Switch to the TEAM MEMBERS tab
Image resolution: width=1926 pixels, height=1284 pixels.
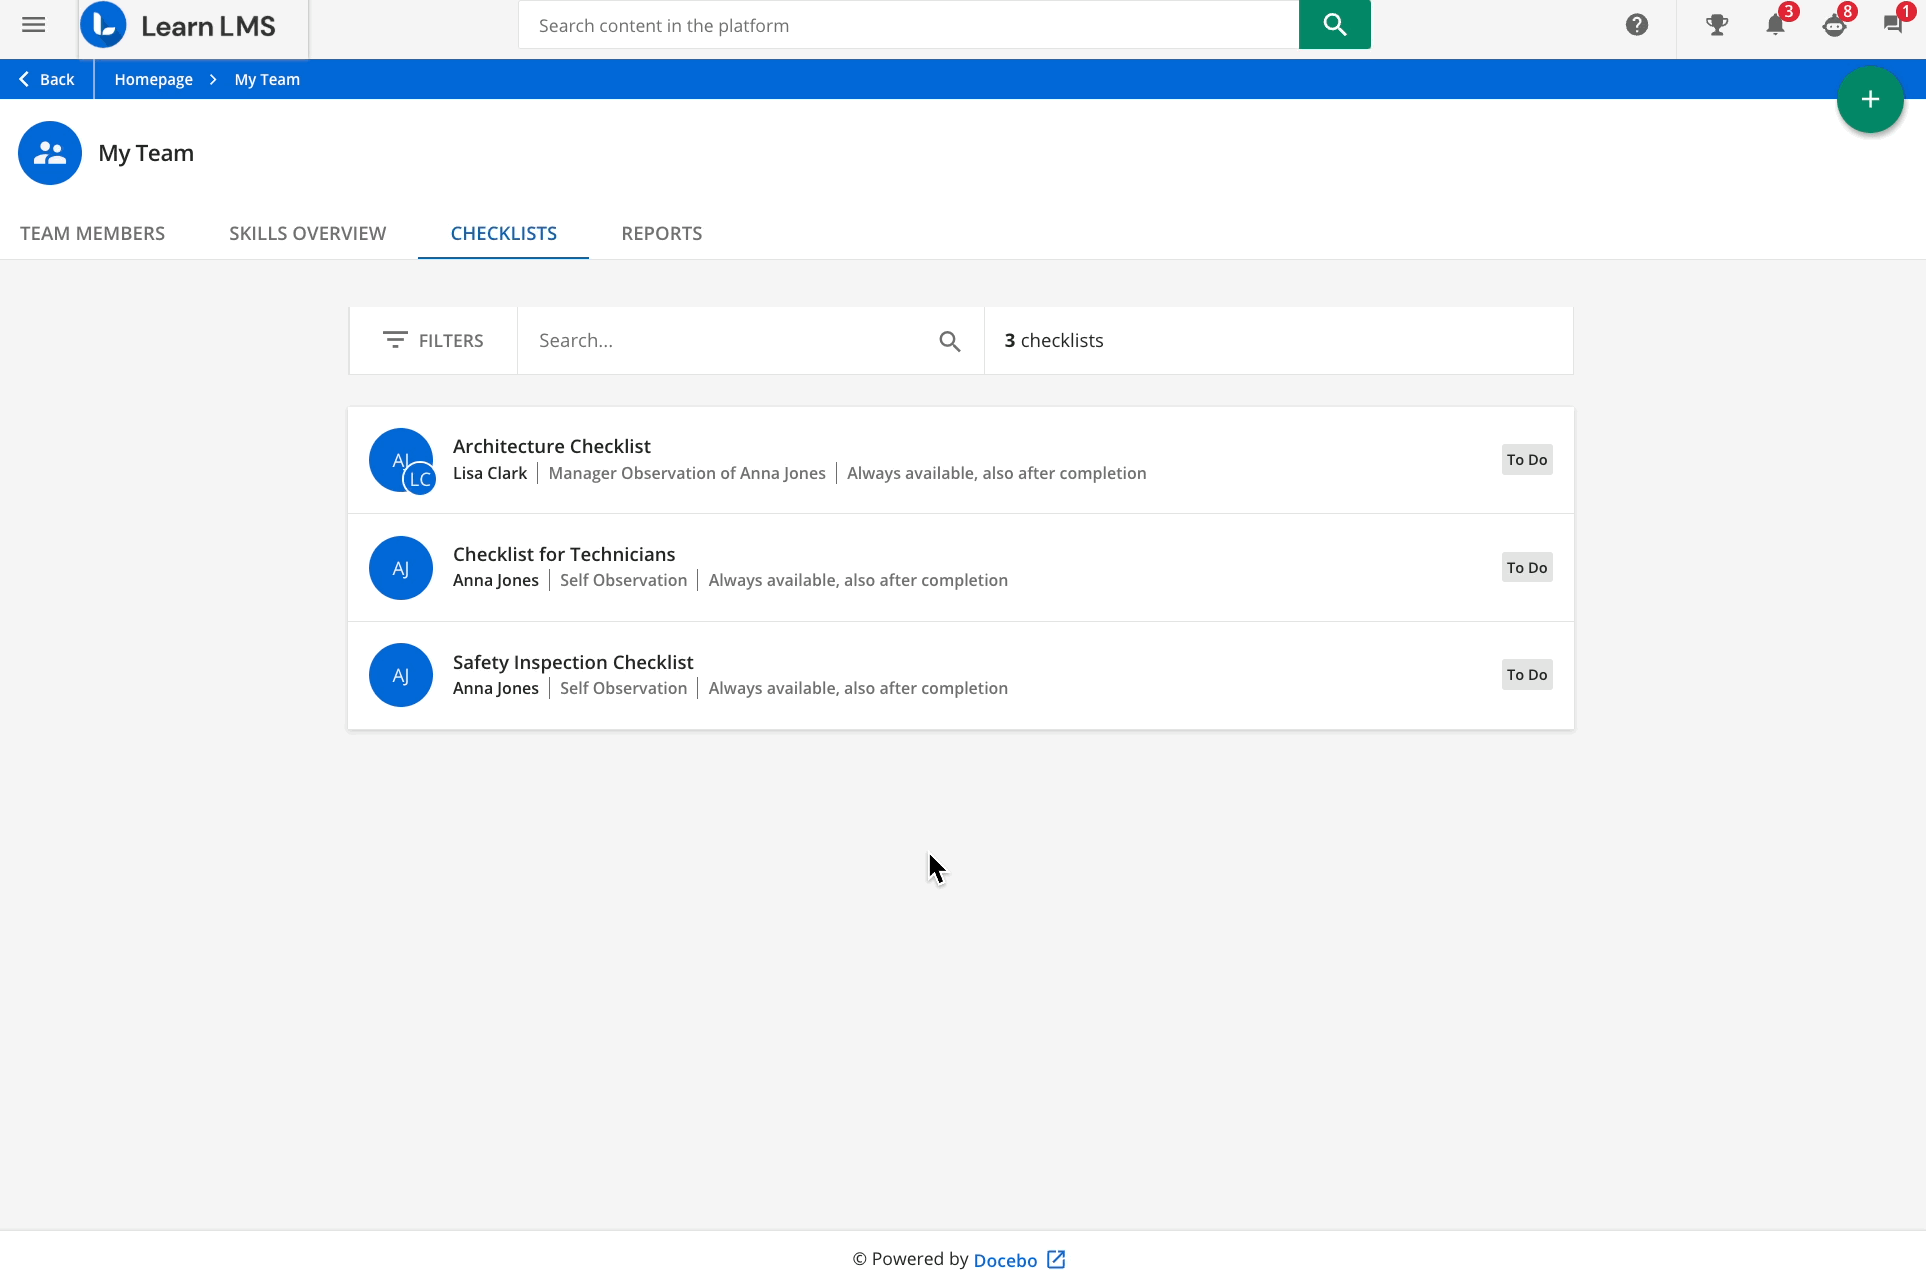pyautogui.click(x=92, y=232)
